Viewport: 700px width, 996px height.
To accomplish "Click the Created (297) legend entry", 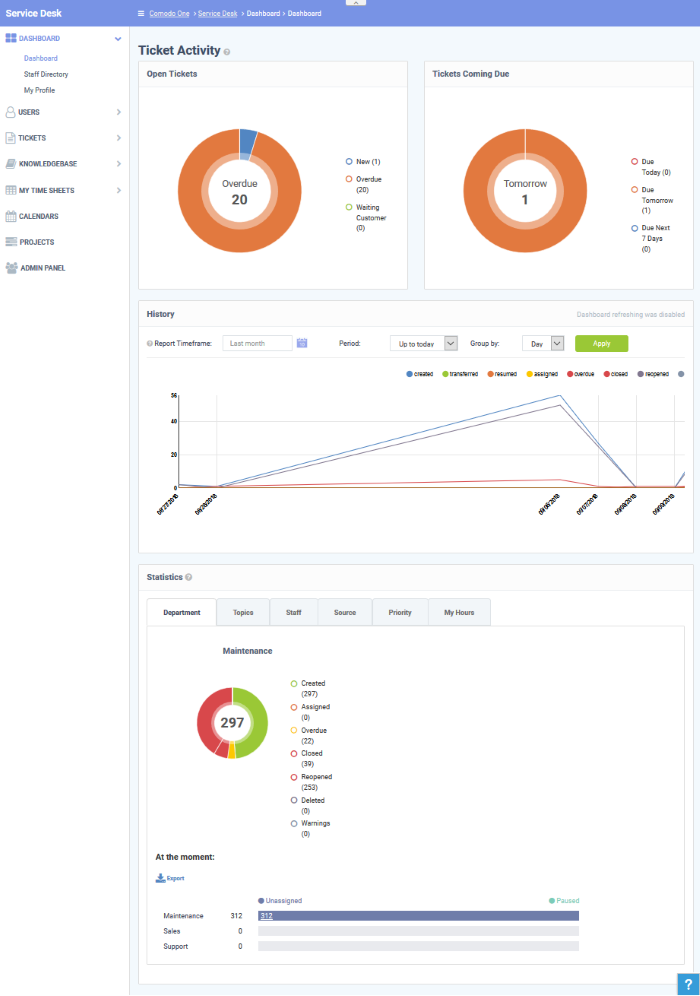I will tap(308, 689).
